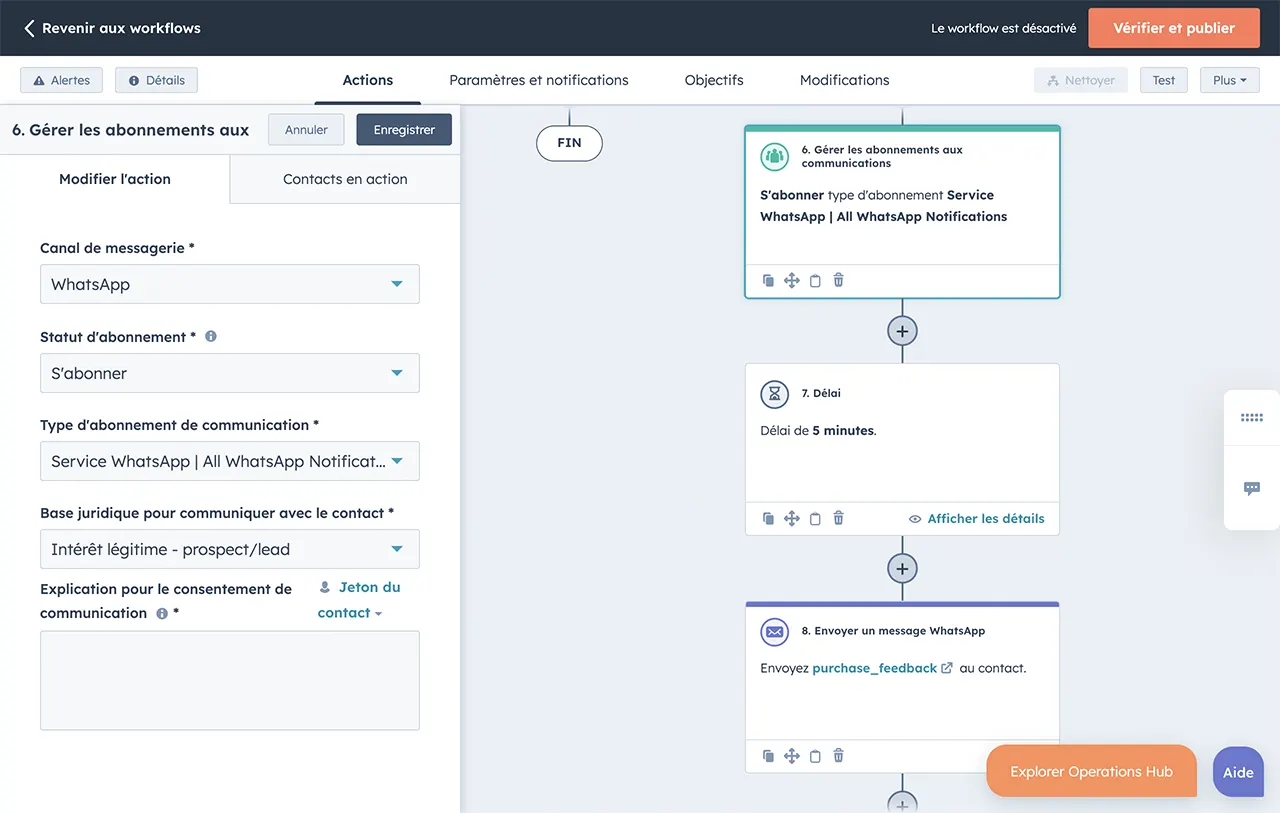Switch to the Contacts en action tab

[x=345, y=180]
